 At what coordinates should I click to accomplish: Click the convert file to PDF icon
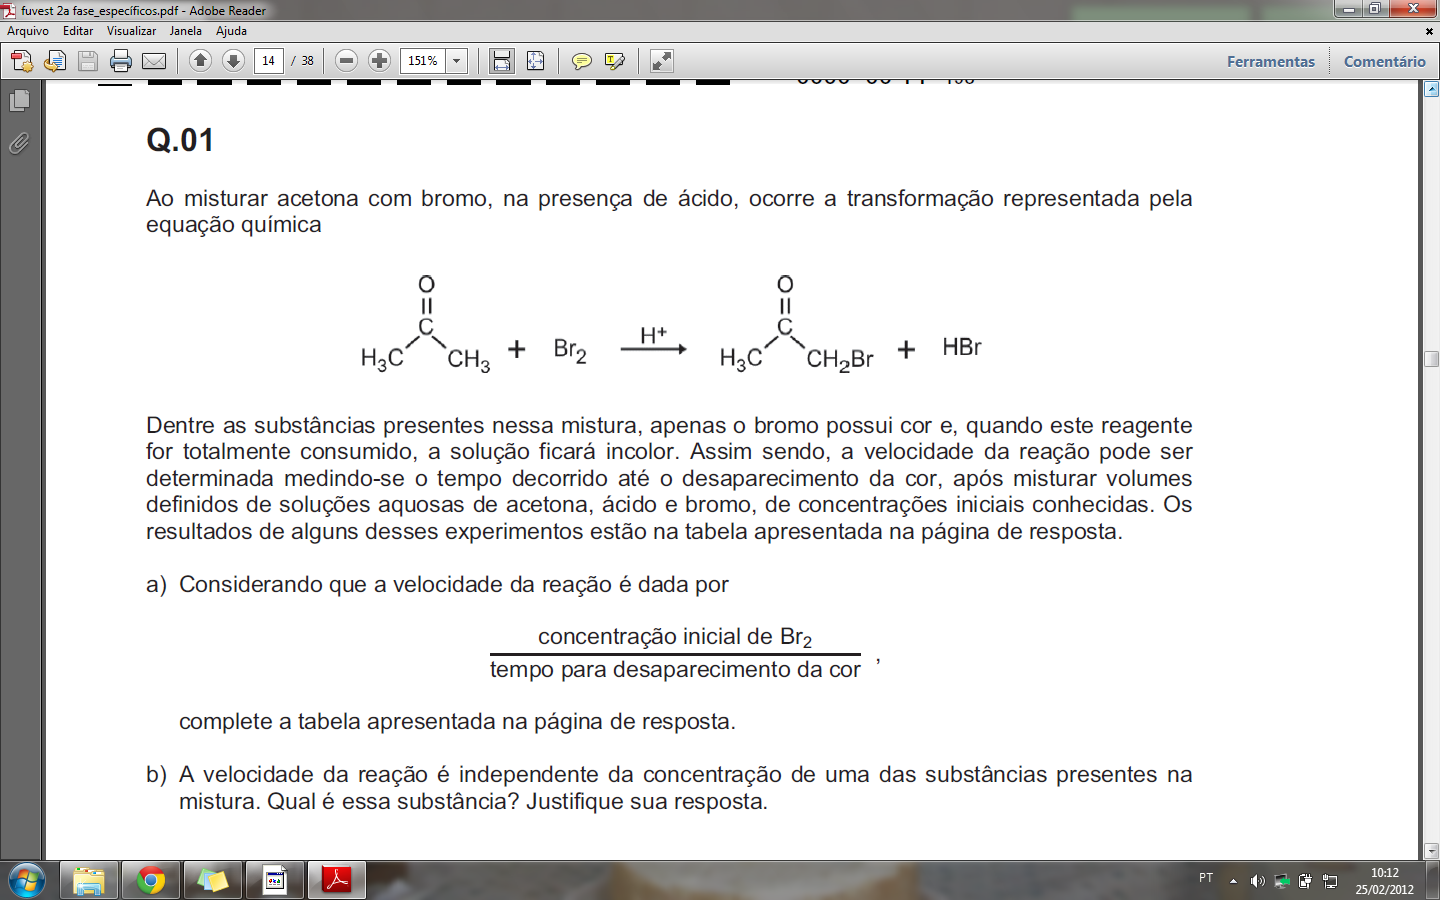pyautogui.click(x=55, y=61)
